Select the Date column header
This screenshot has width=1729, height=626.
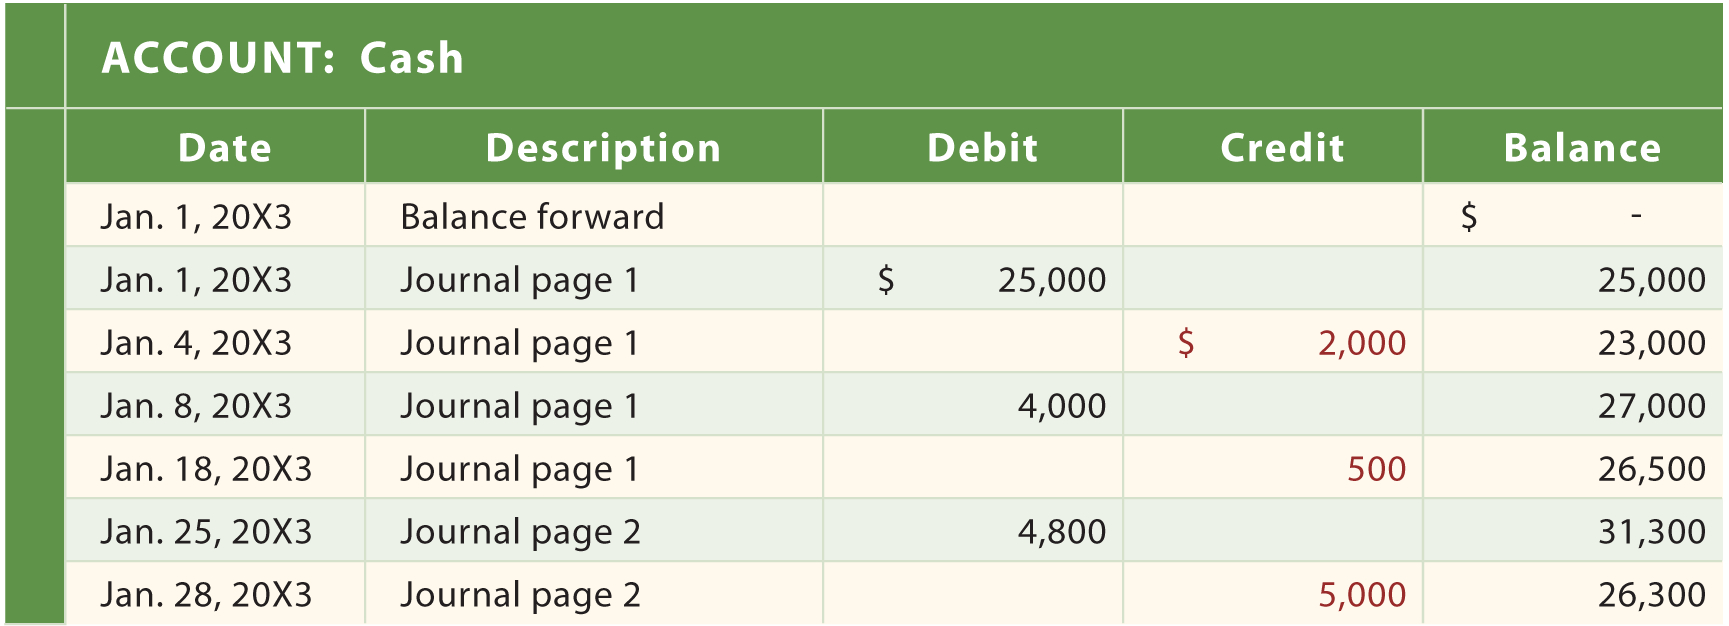point(225,148)
